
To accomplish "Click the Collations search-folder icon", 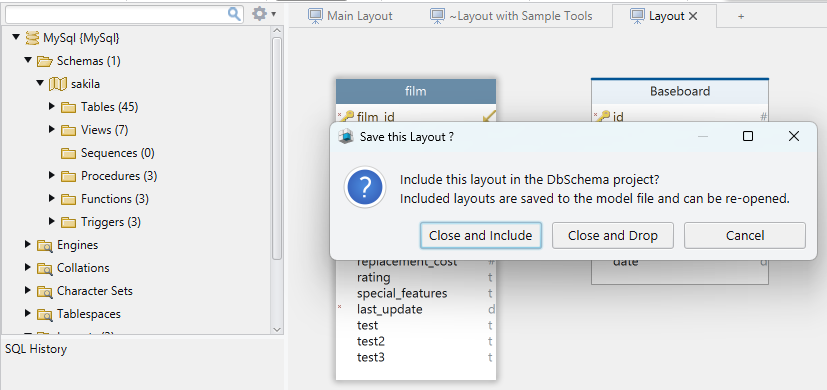I will pyautogui.click(x=45, y=268).
